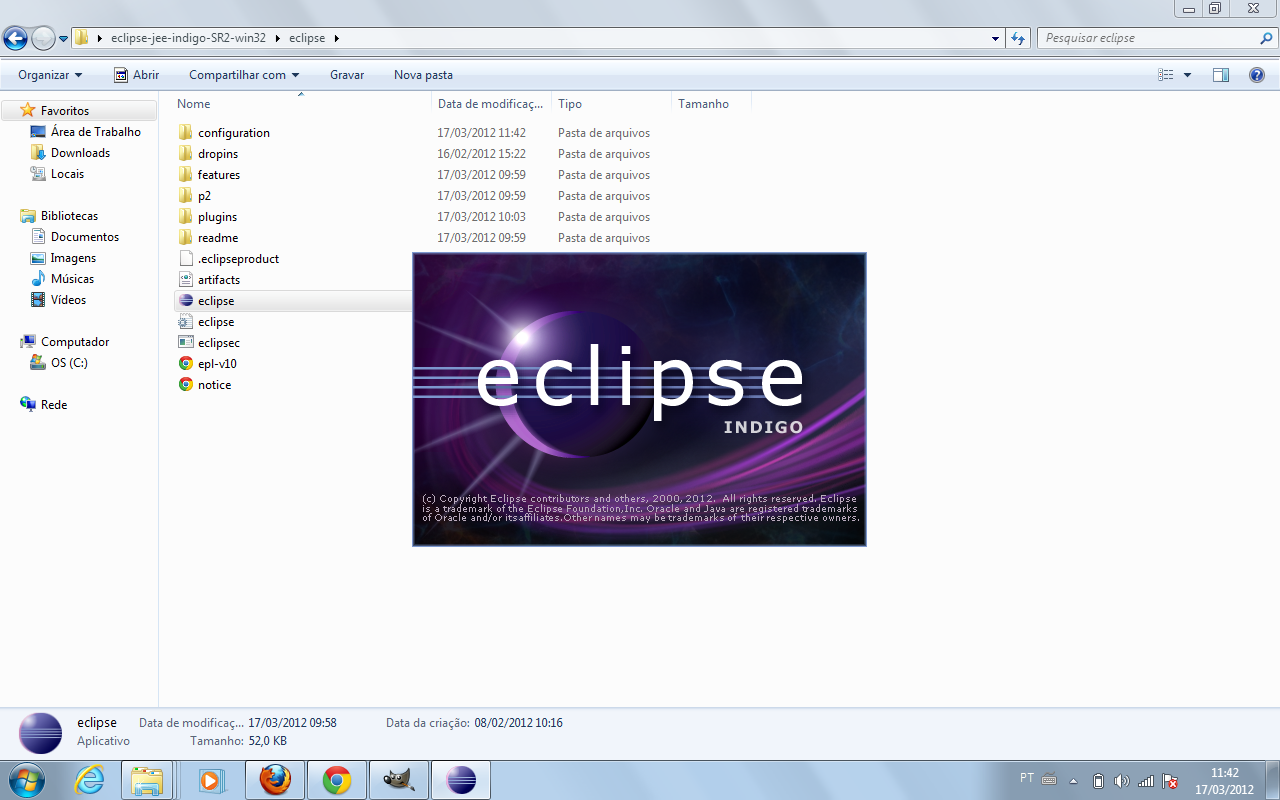The width and height of the screenshot is (1280, 800).
Task: Create a folder with Nova pasta
Action: [424, 74]
